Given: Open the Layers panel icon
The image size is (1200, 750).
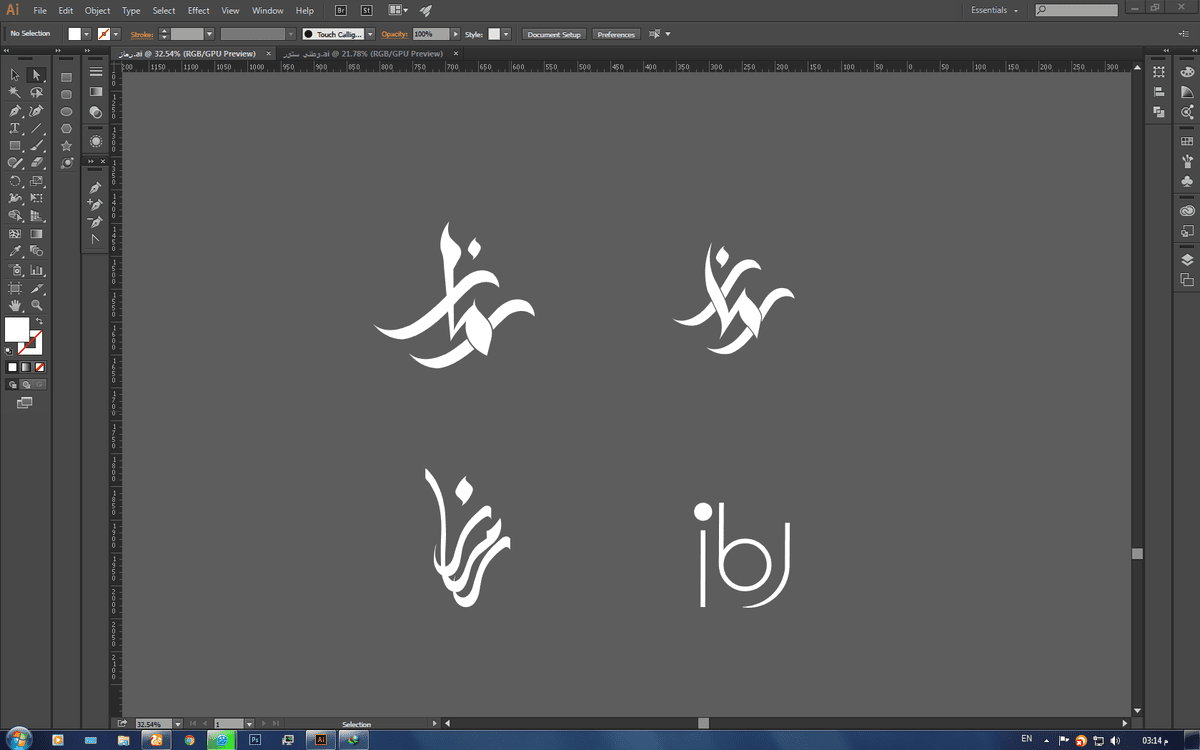Looking at the screenshot, I should pyautogui.click(x=1187, y=259).
